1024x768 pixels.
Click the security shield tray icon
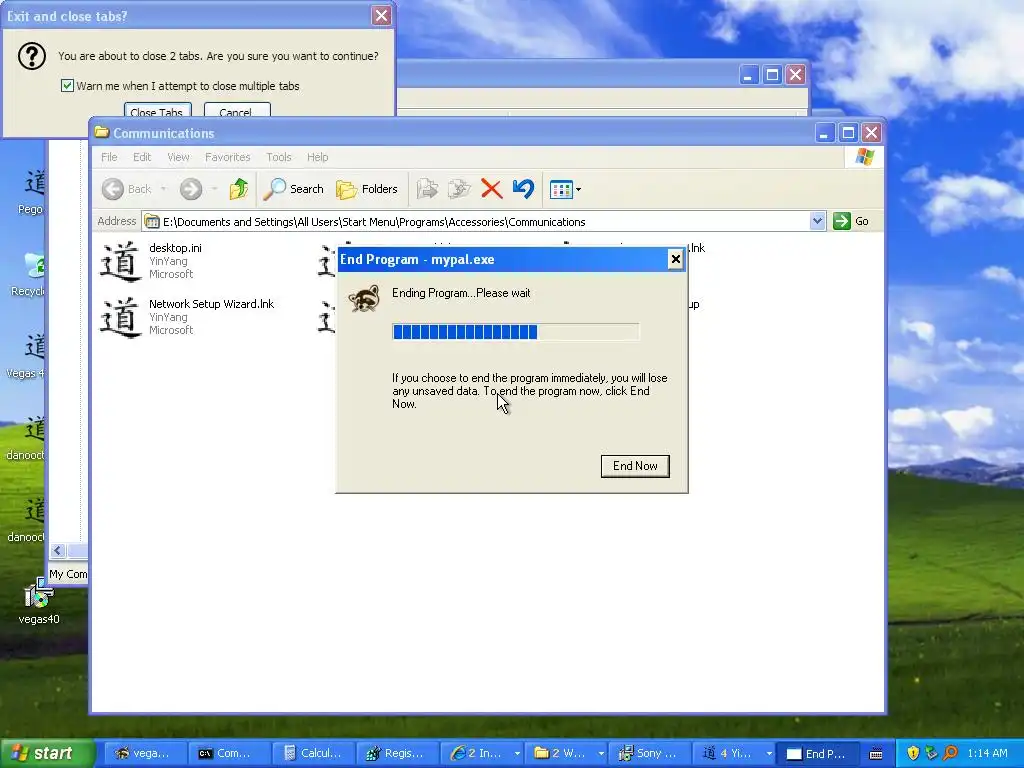click(x=913, y=754)
